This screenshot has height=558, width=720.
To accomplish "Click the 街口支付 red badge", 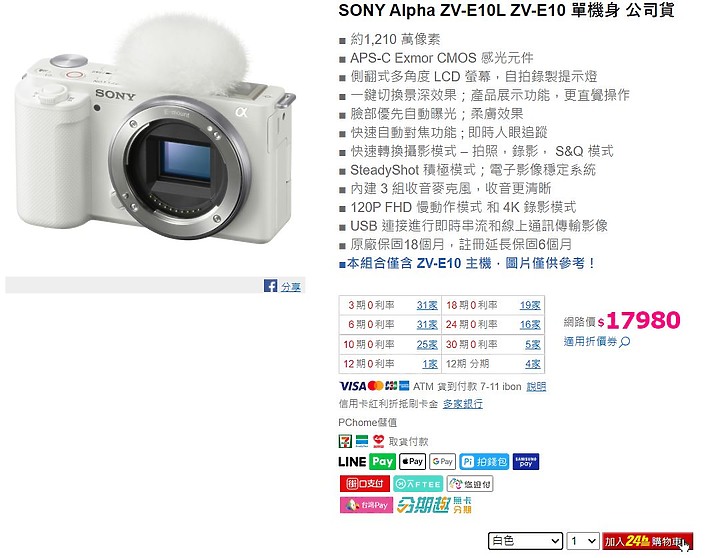I will (x=365, y=484).
